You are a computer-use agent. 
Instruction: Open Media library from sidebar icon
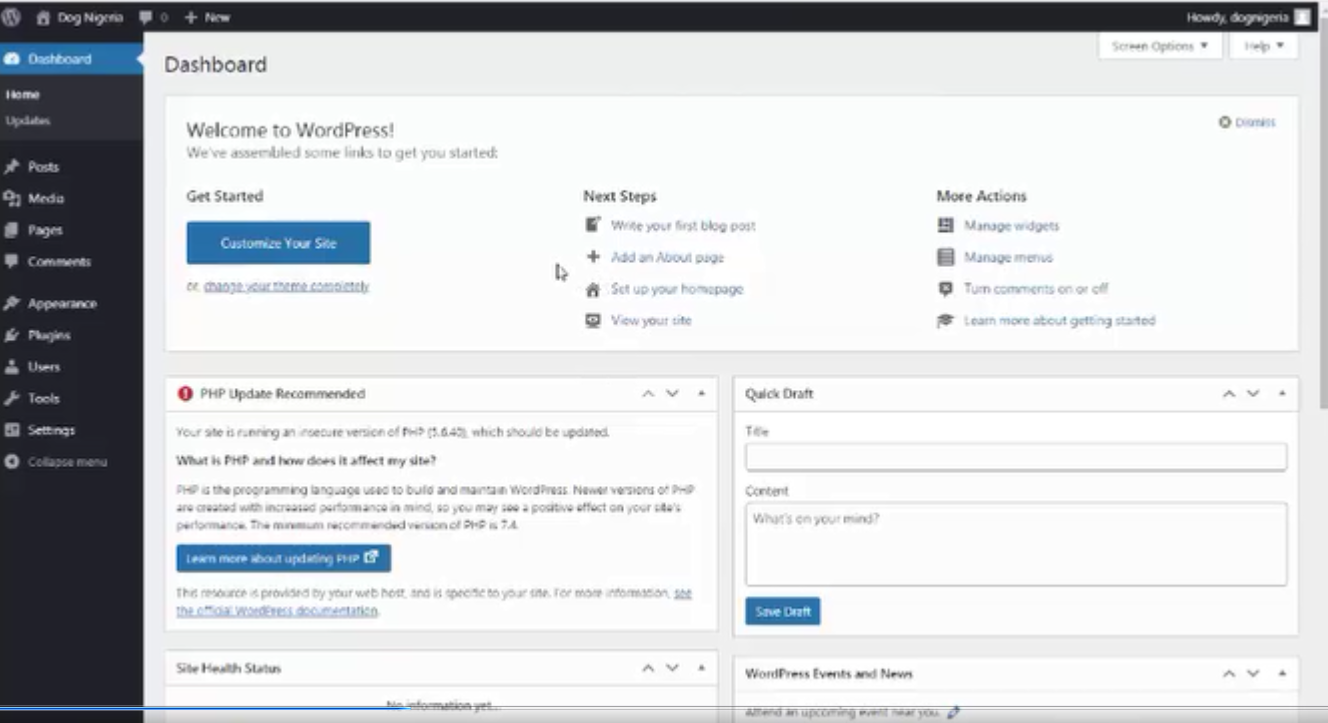click(x=12, y=199)
